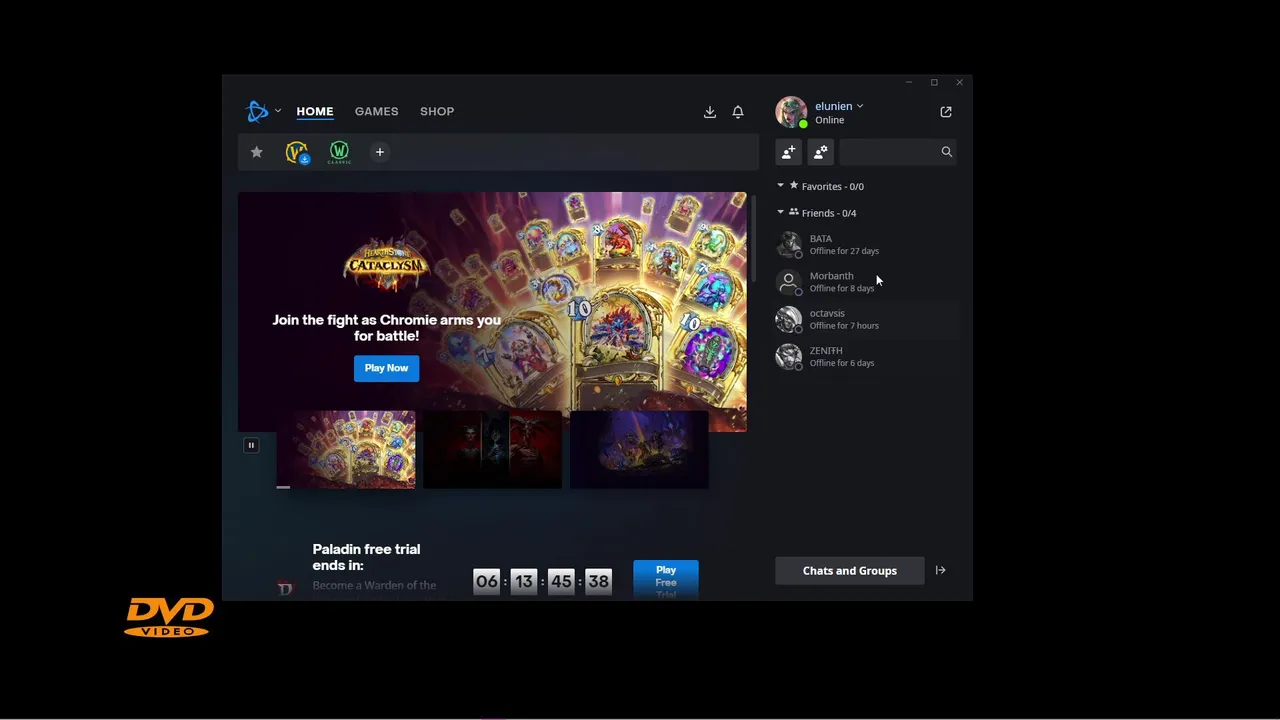Screen dimensions: 1280x720
Task: Collapse the Favorites group
Action: [x=781, y=186]
